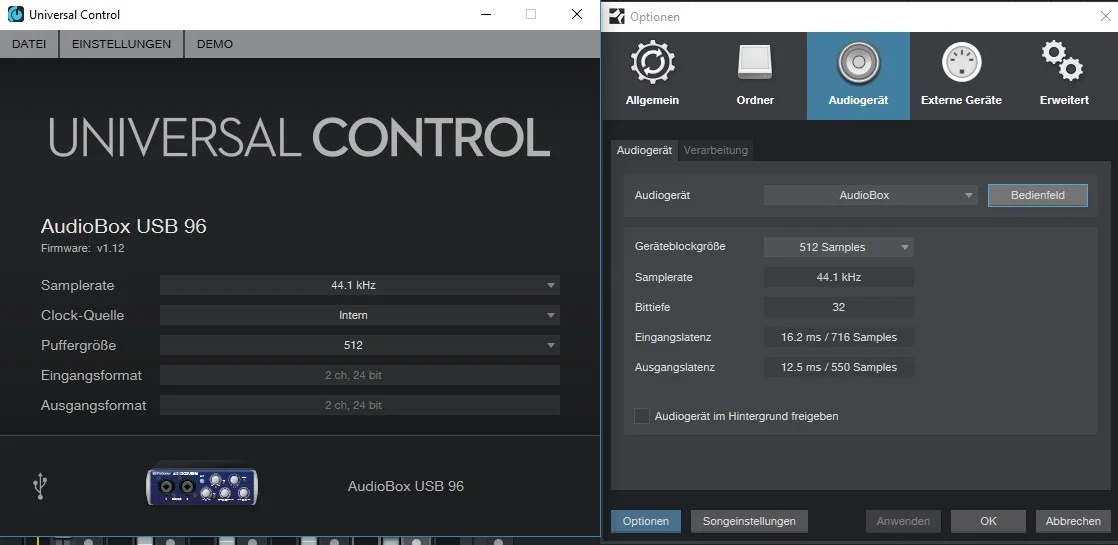Open the Clock-Quelle Intern dropdown

pyautogui.click(x=359, y=315)
